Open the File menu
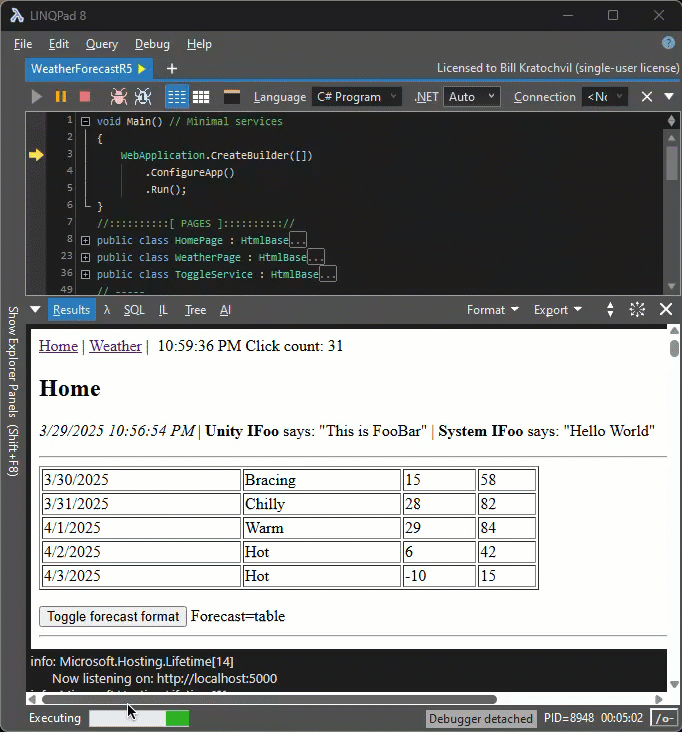Viewport: 682px width, 732px height. pos(23,44)
